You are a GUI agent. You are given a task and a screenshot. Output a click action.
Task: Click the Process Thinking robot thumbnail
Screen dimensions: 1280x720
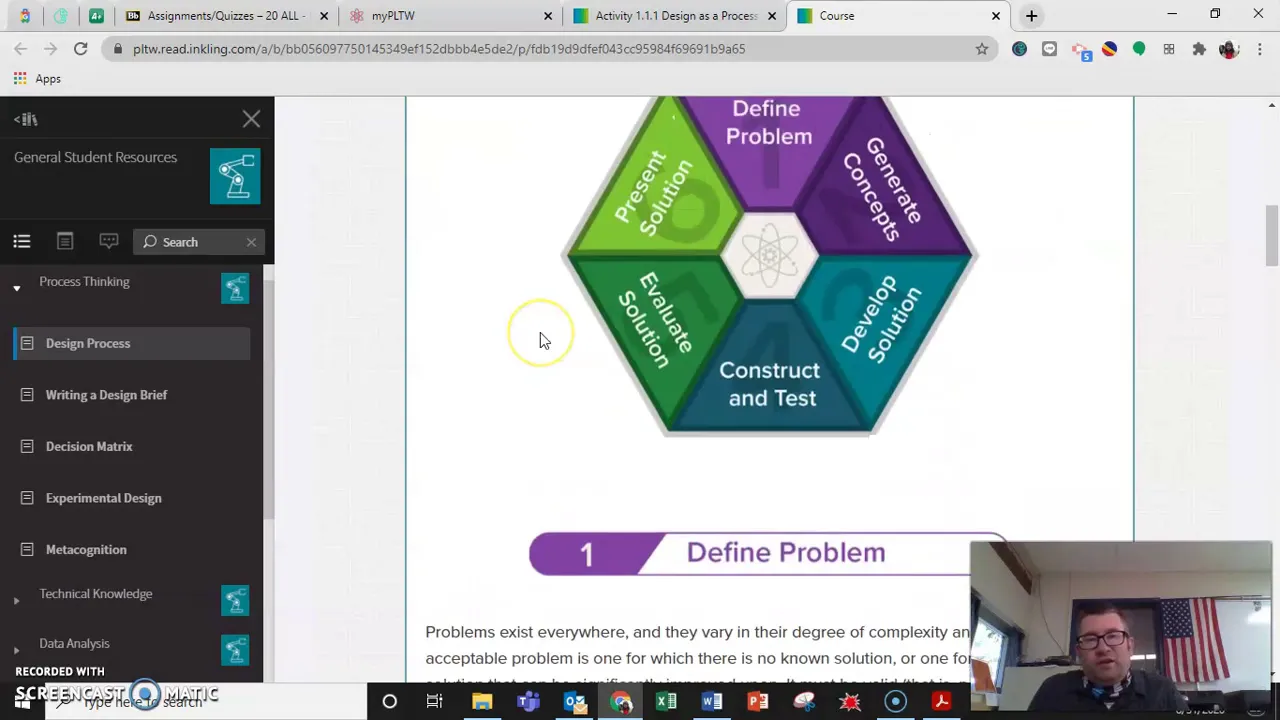pyautogui.click(x=235, y=288)
